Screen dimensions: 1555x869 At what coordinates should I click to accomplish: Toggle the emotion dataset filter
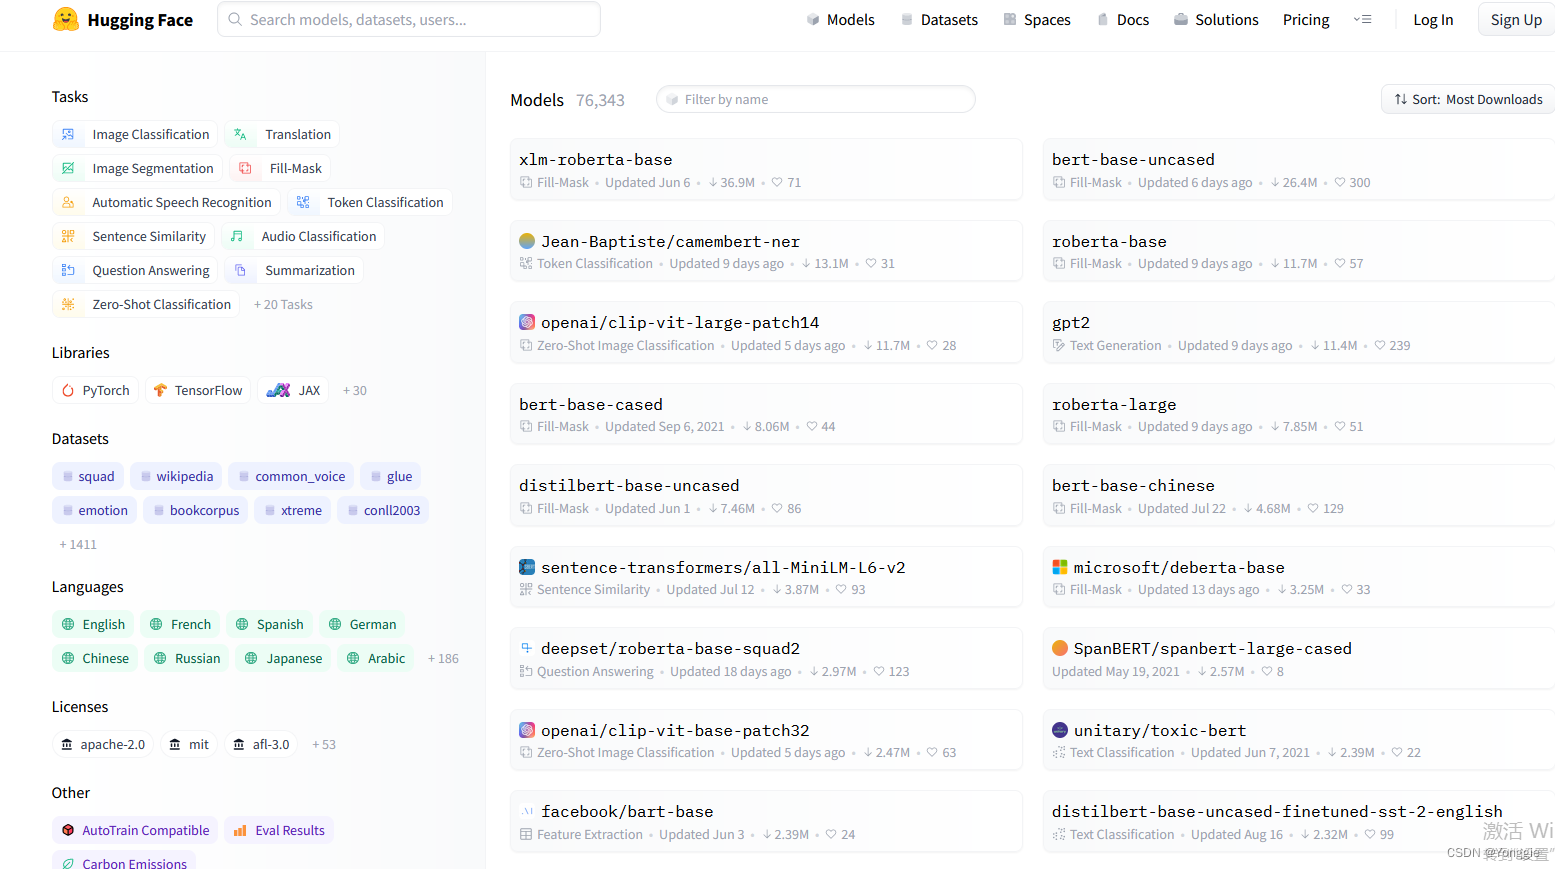click(94, 510)
